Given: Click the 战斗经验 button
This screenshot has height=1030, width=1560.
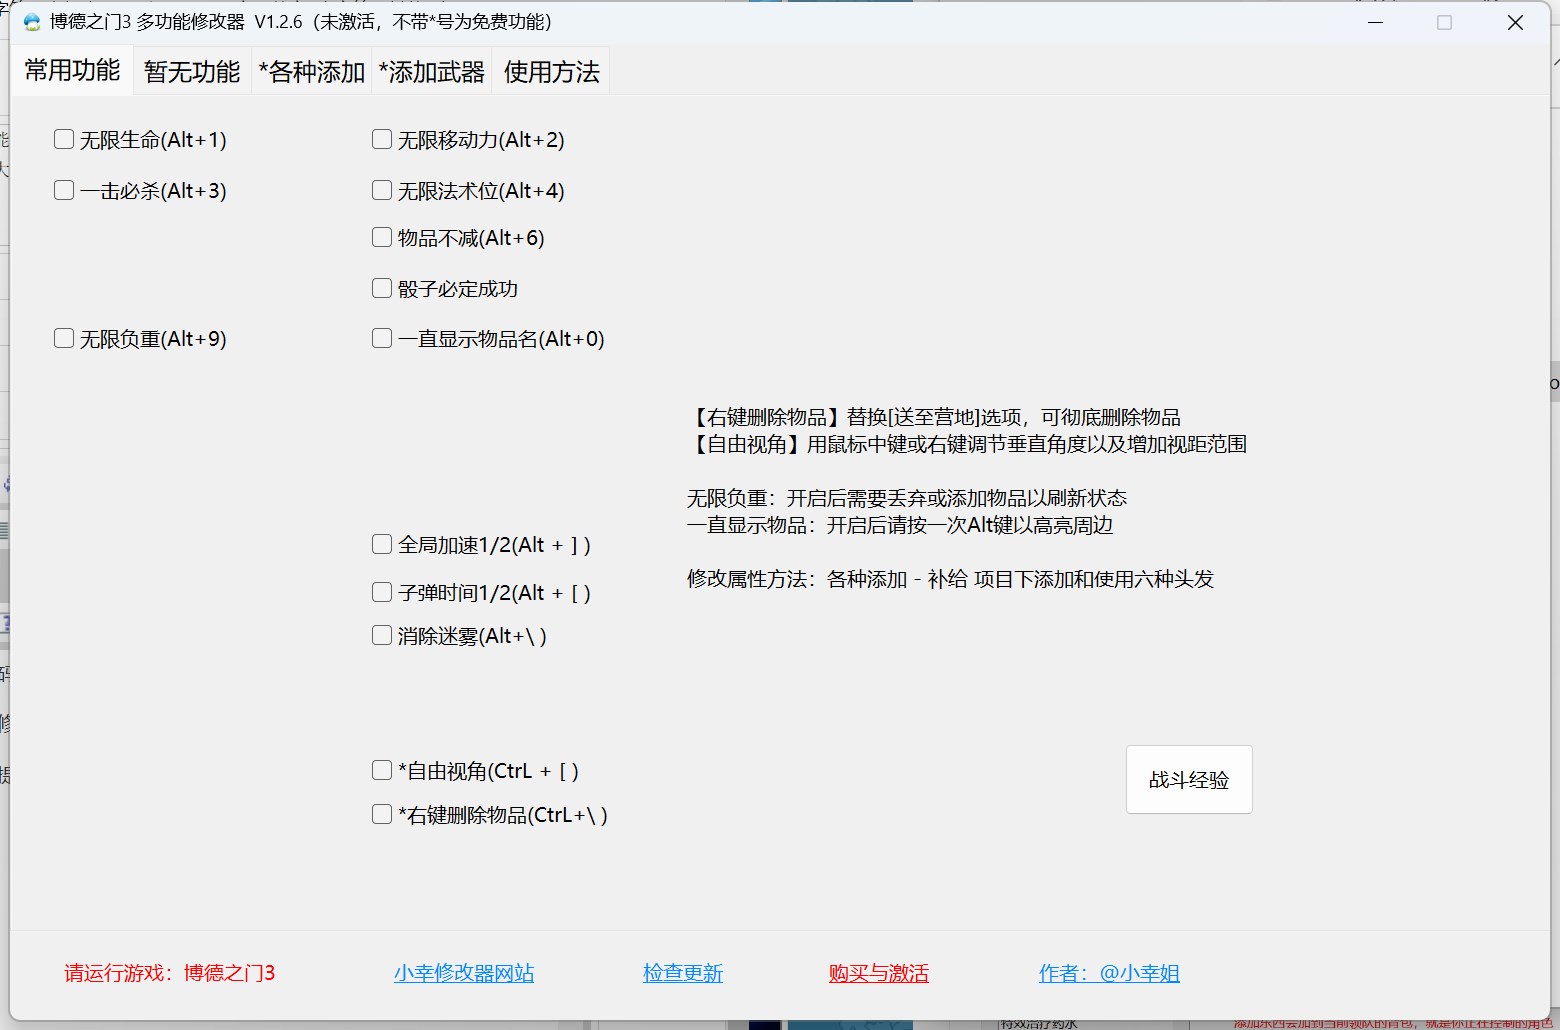Looking at the screenshot, I should pyautogui.click(x=1188, y=780).
